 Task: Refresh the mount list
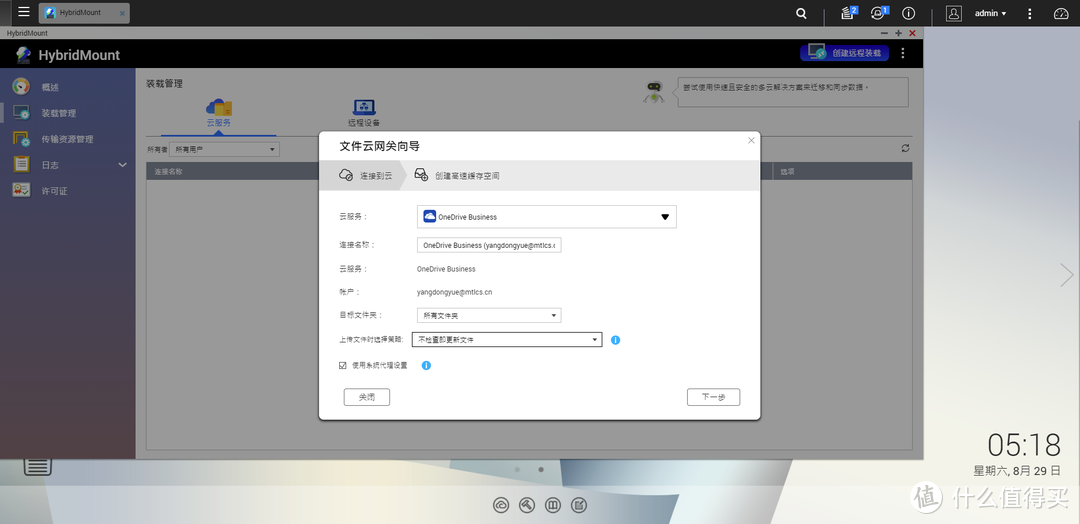(905, 148)
